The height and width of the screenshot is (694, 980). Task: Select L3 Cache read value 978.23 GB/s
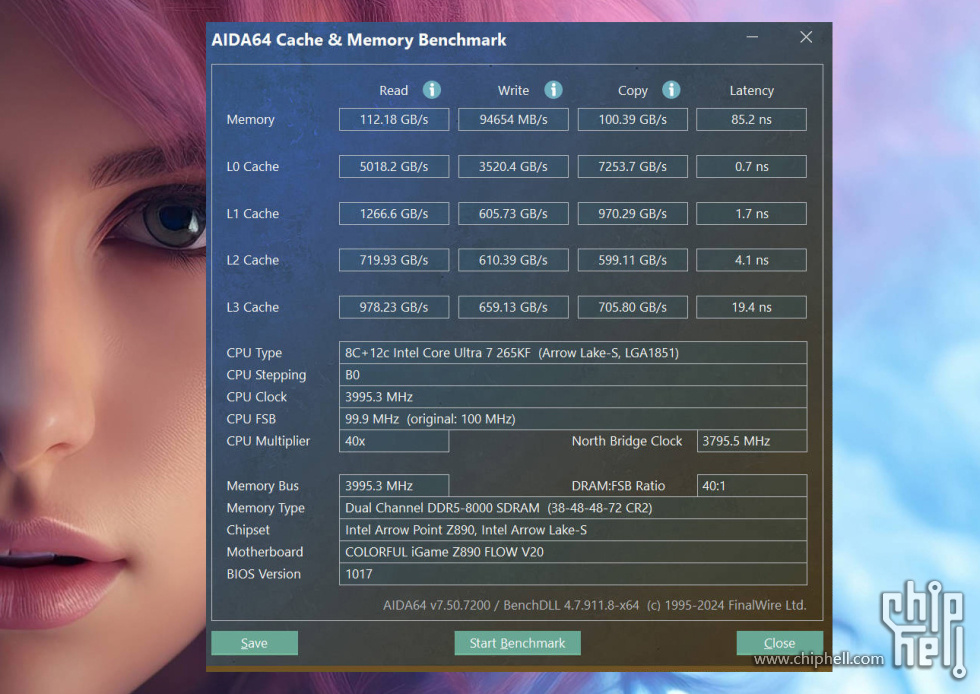tap(394, 307)
